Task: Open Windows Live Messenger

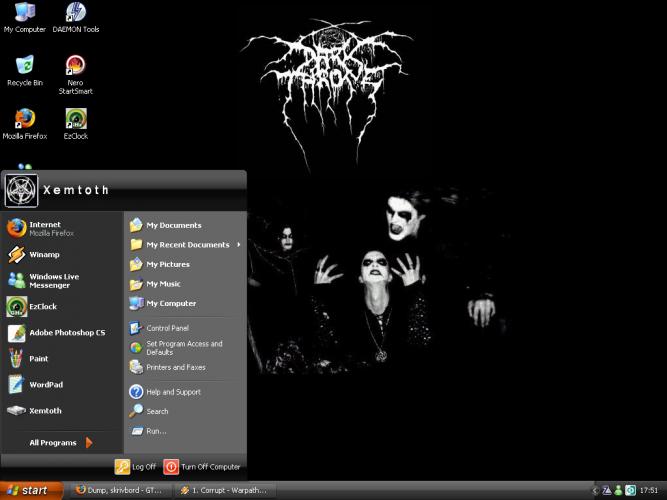Action: (x=54, y=281)
